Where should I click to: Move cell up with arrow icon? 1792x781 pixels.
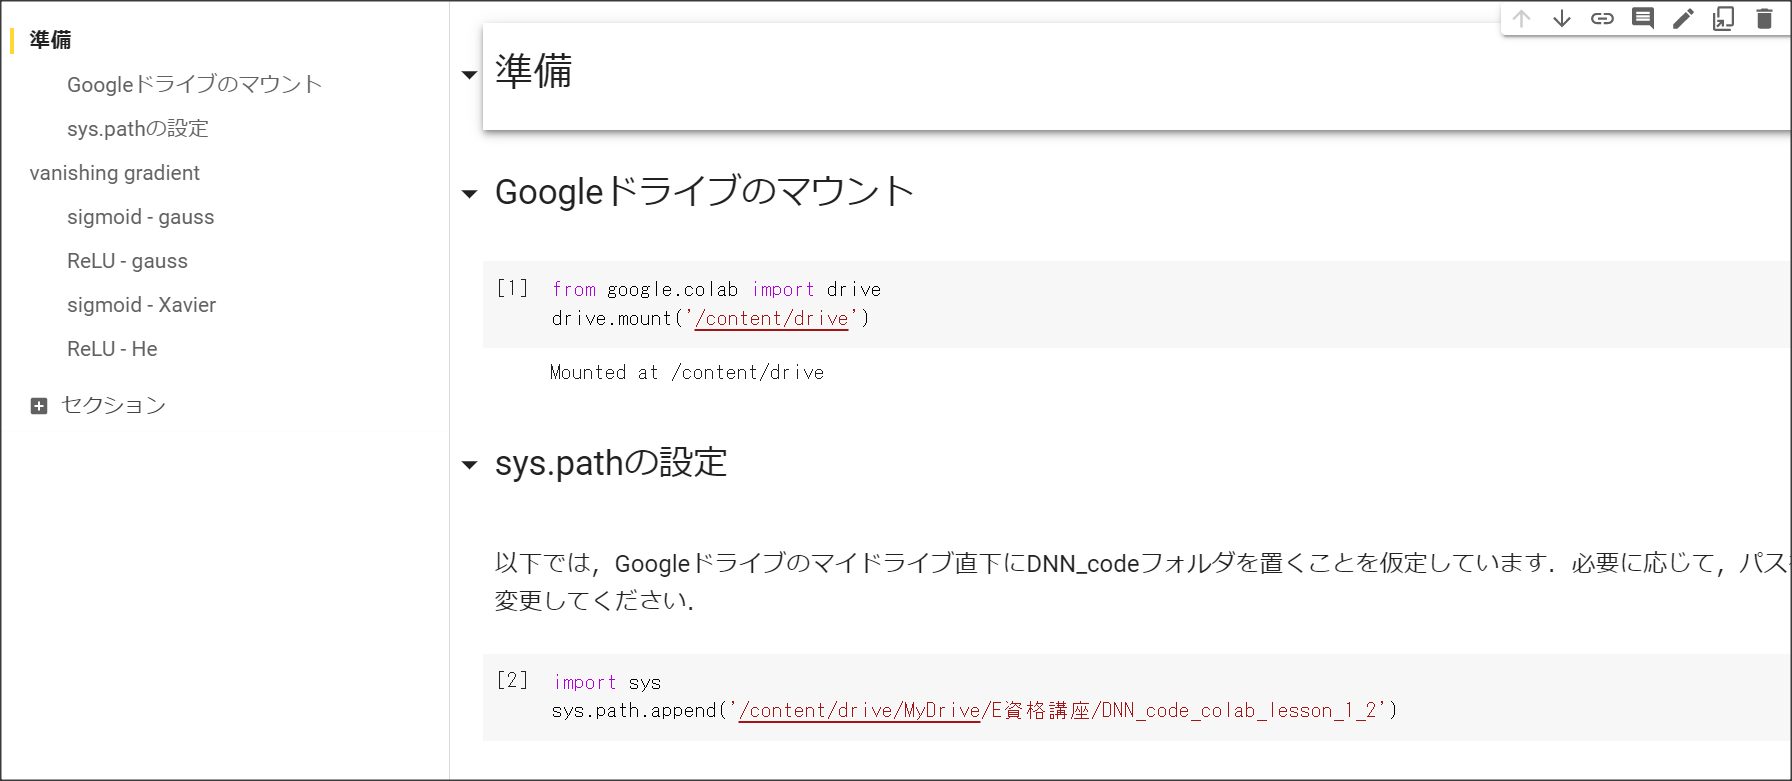[1521, 19]
